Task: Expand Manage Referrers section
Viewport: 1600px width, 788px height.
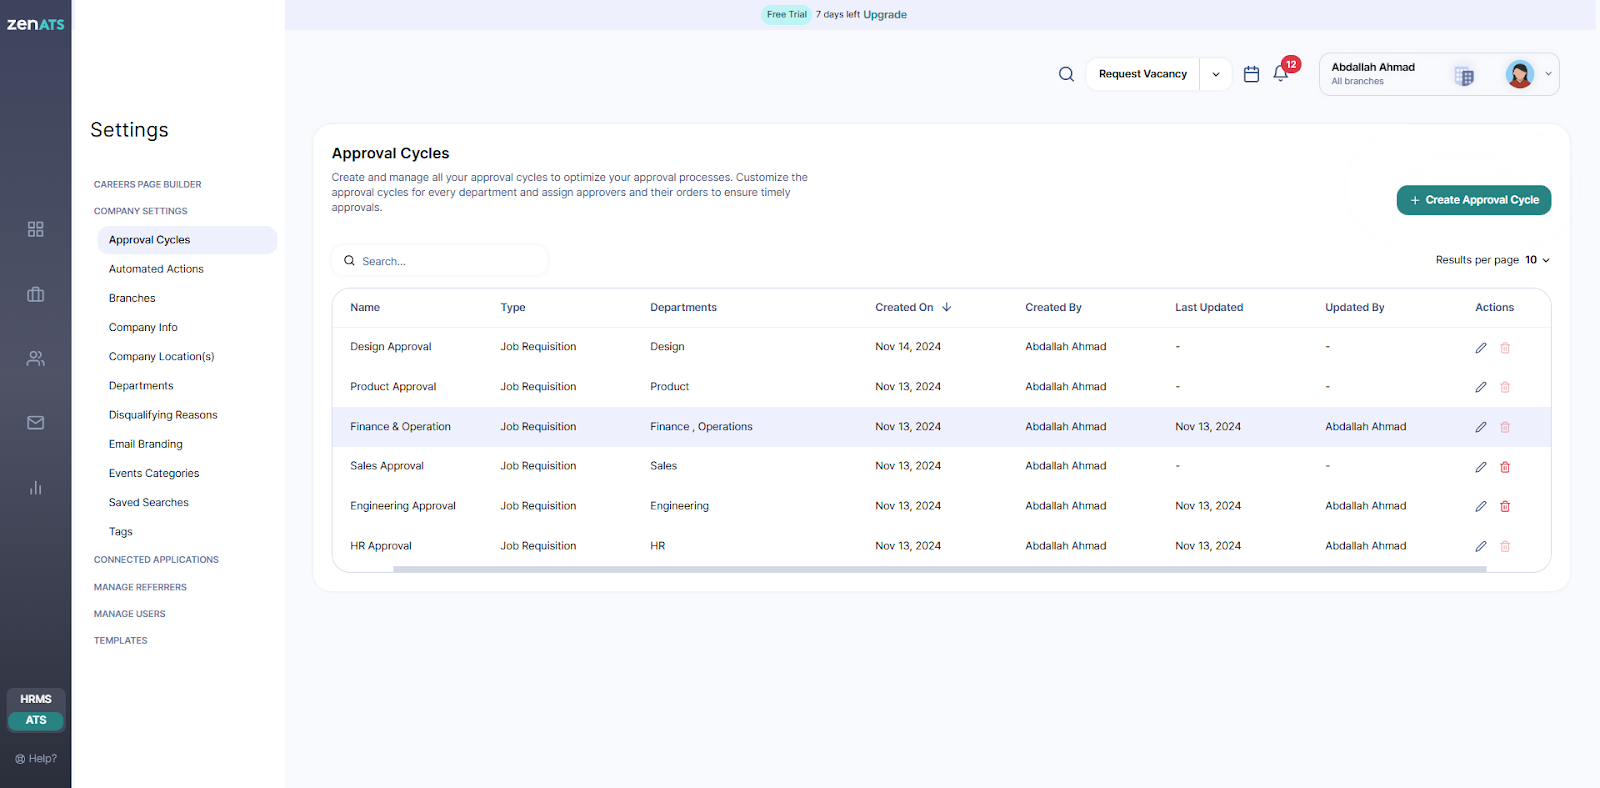Action: (x=140, y=587)
